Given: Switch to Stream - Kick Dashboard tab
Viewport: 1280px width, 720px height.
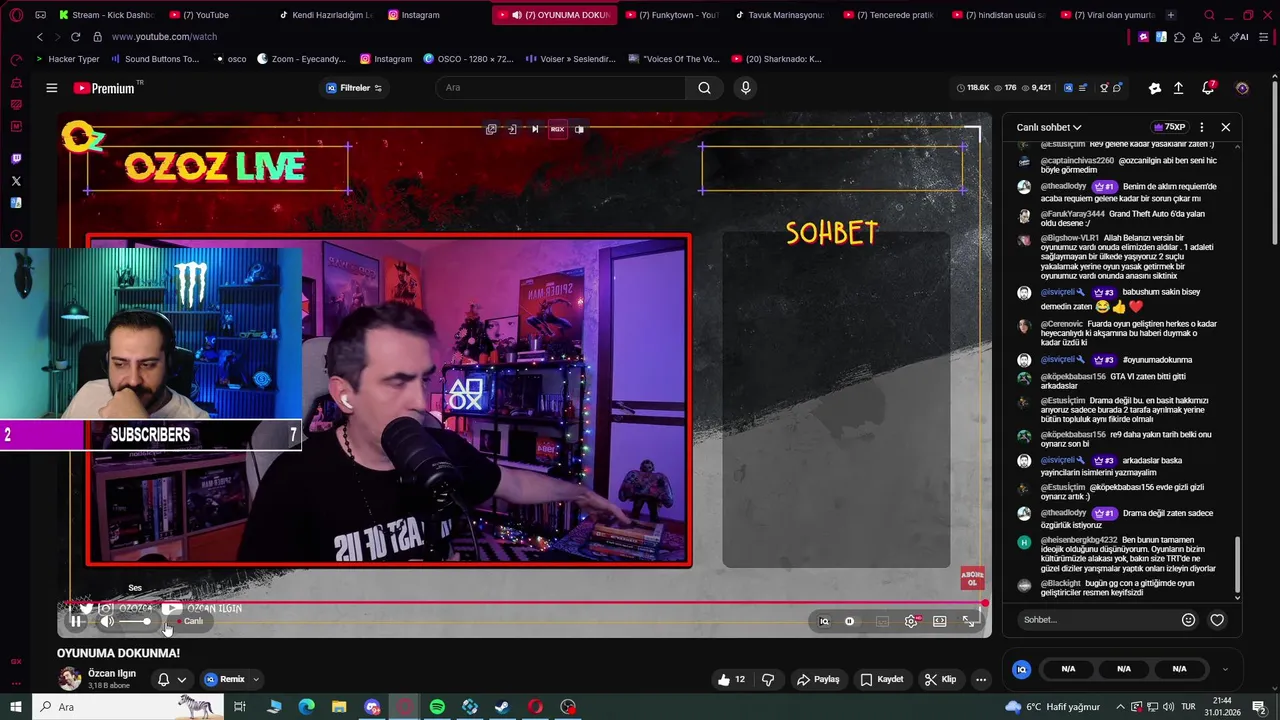Looking at the screenshot, I should point(105,15).
